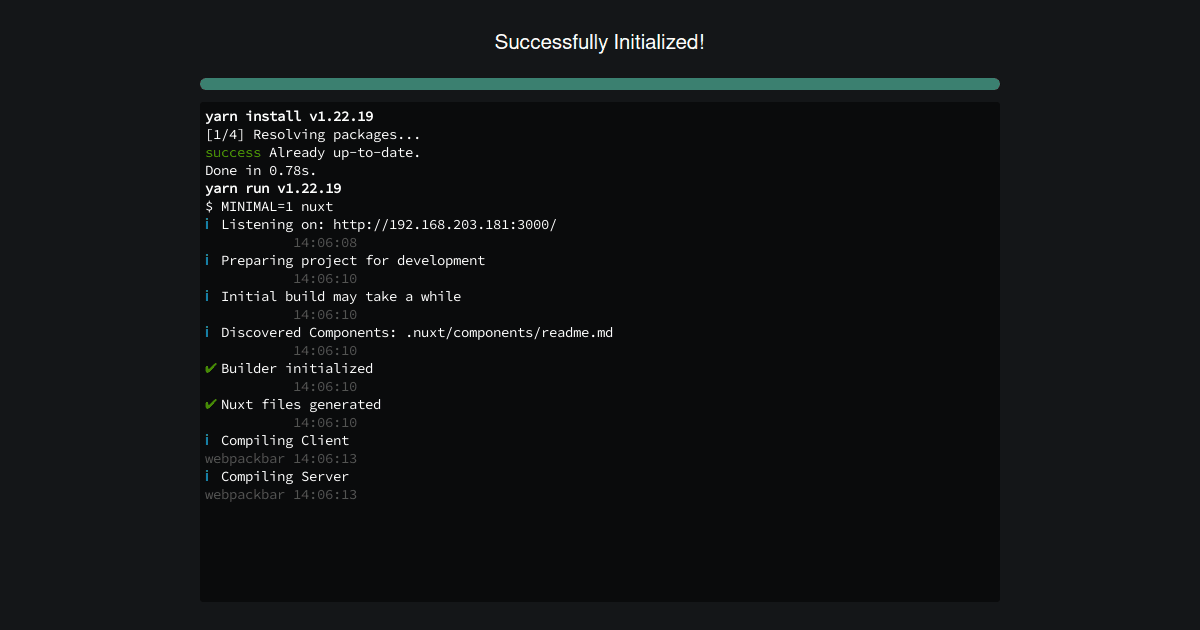Click the green initialization progress bar

coord(600,84)
